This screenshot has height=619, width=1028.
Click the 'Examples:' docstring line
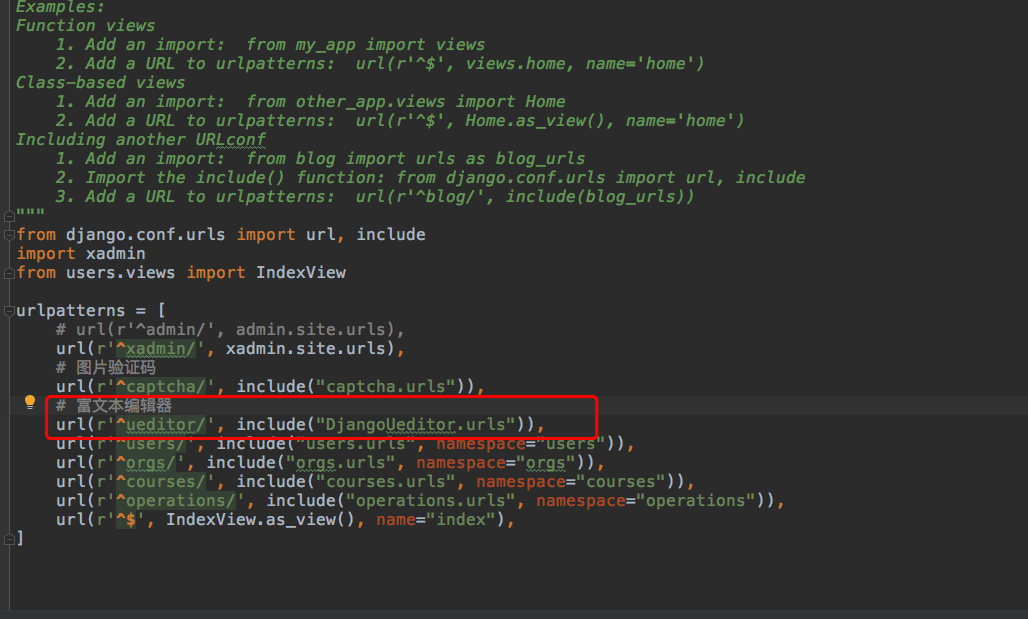(x=60, y=7)
